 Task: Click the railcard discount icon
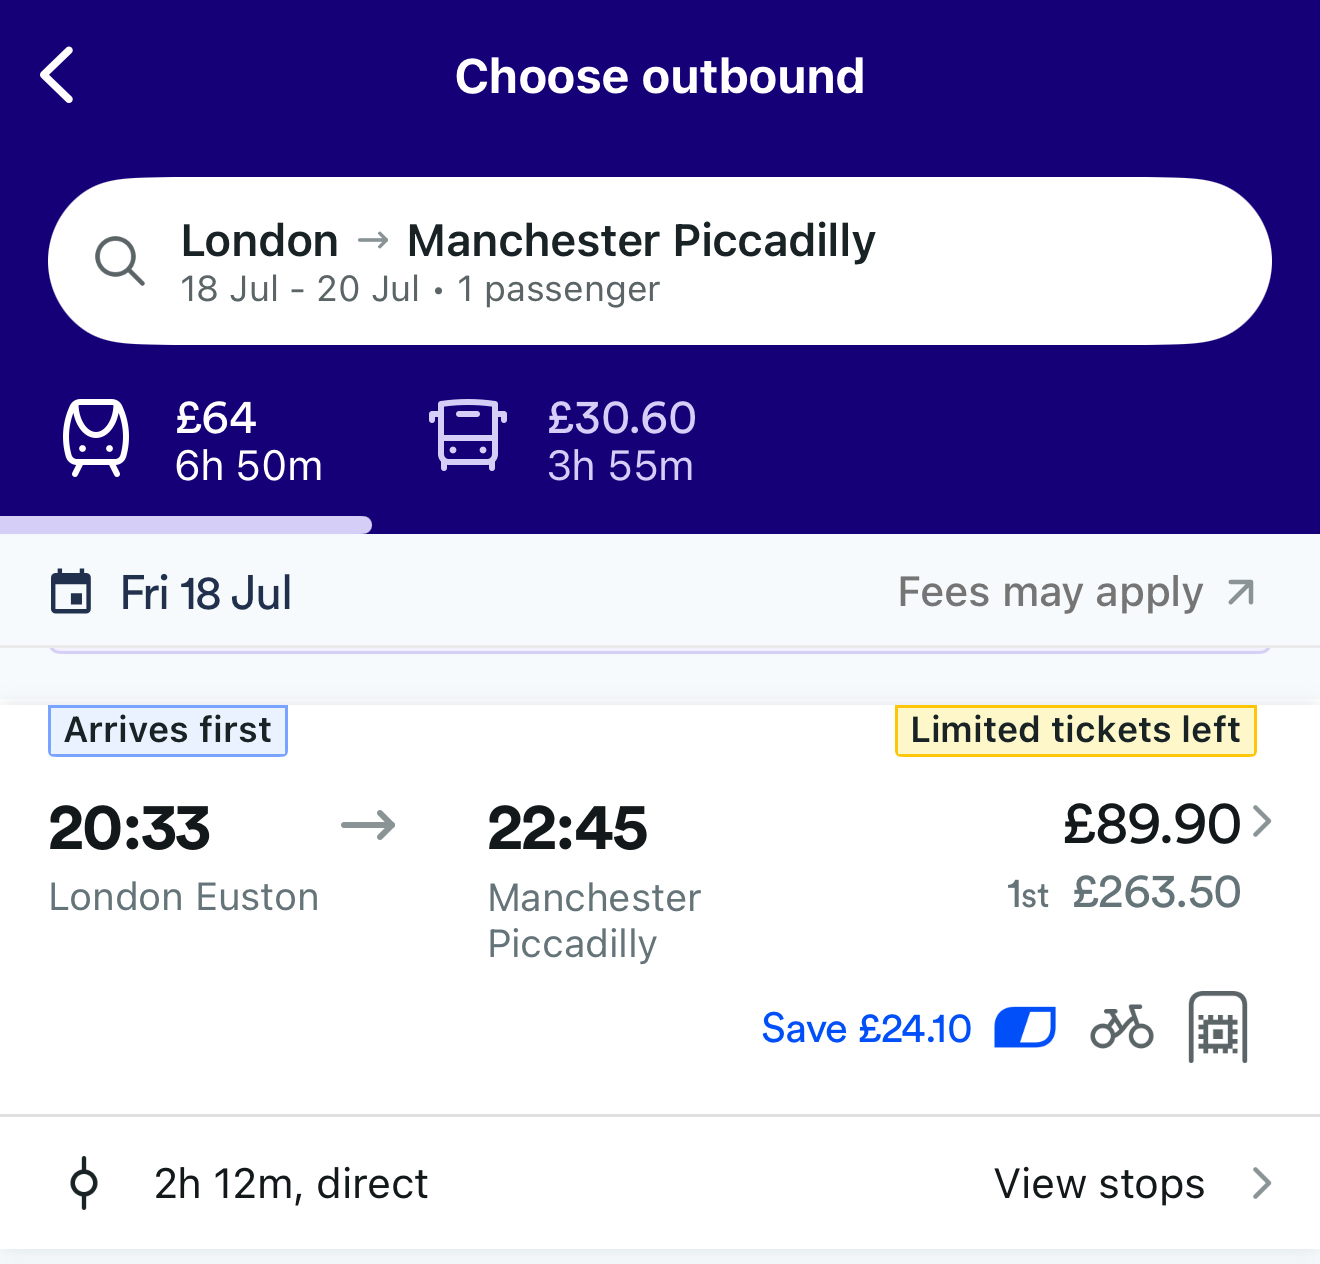(x=1025, y=1027)
